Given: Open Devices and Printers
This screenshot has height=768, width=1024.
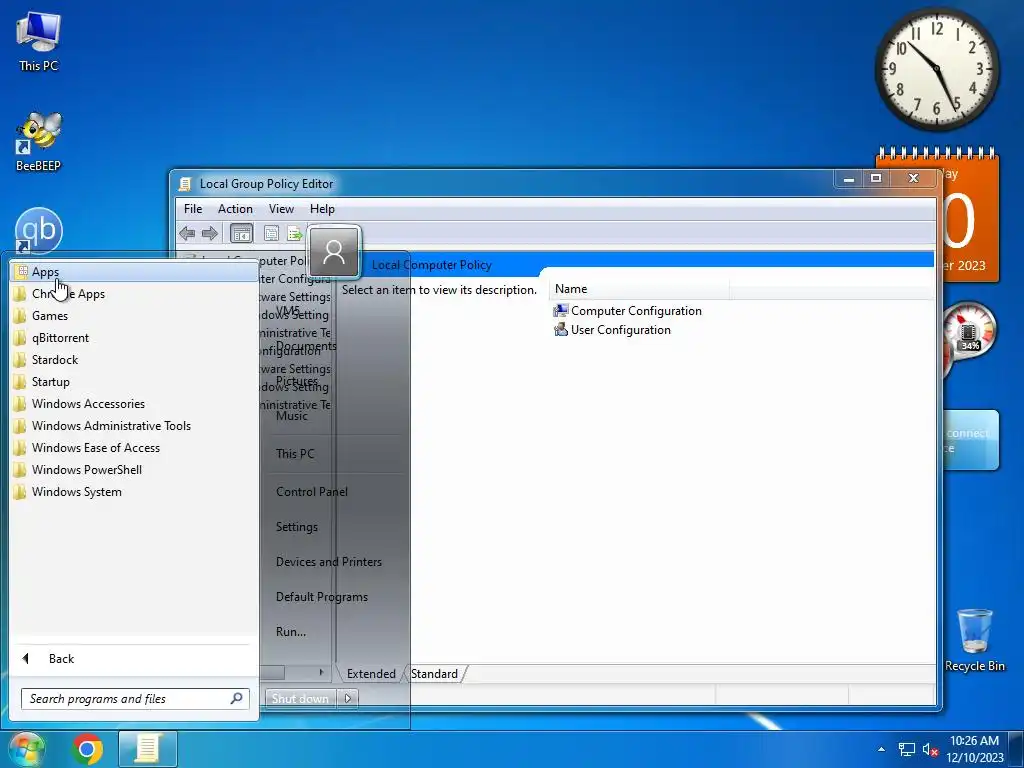Looking at the screenshot, I should [x=328, y=562].
